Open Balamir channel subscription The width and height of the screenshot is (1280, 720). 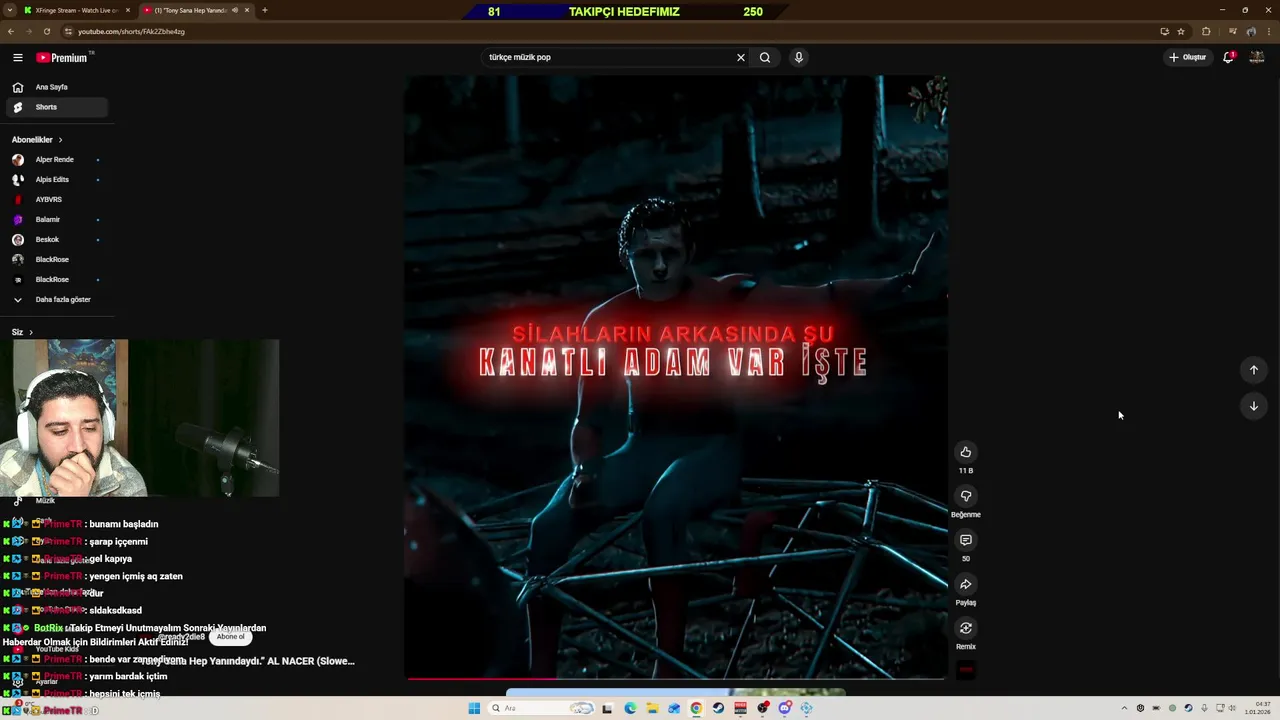[x=55, y=220]
